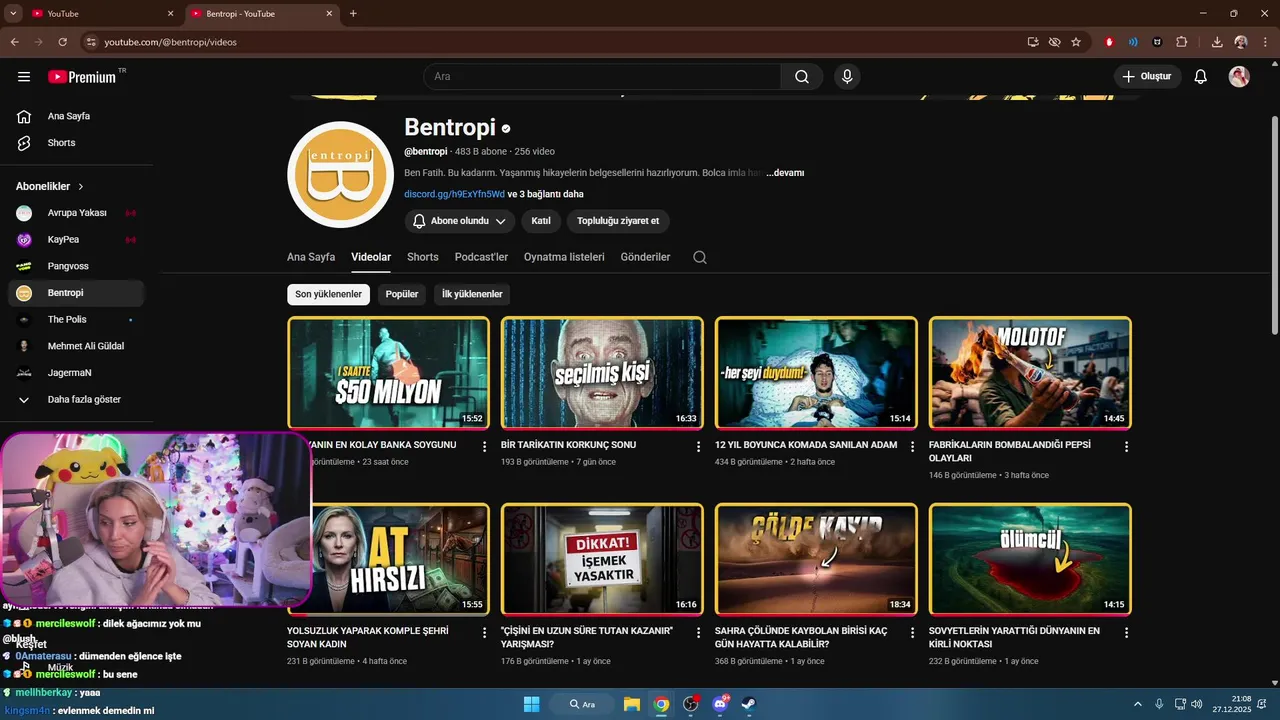The width and height of the screenshot is (1280, 720).
Task: Reload the page in Chrome
Action: (62, 42)
